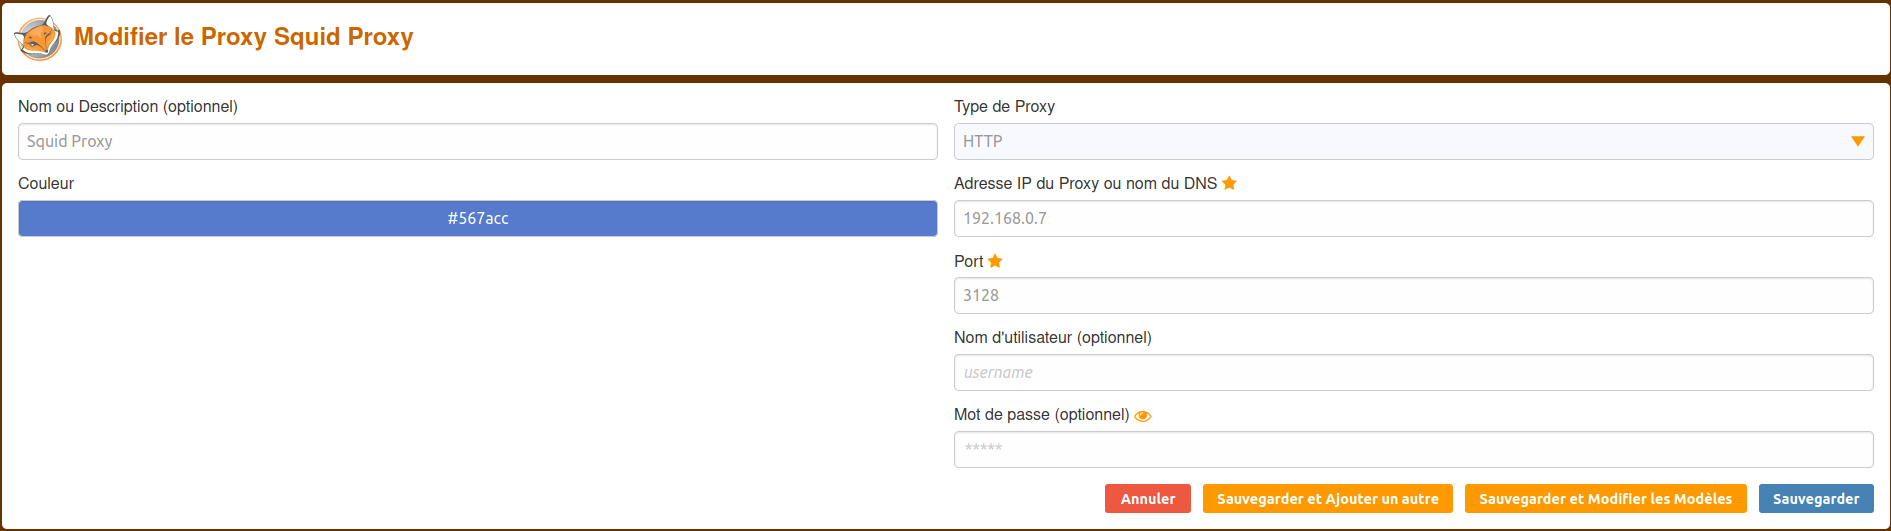Click the Couleur label

(46, 184)
